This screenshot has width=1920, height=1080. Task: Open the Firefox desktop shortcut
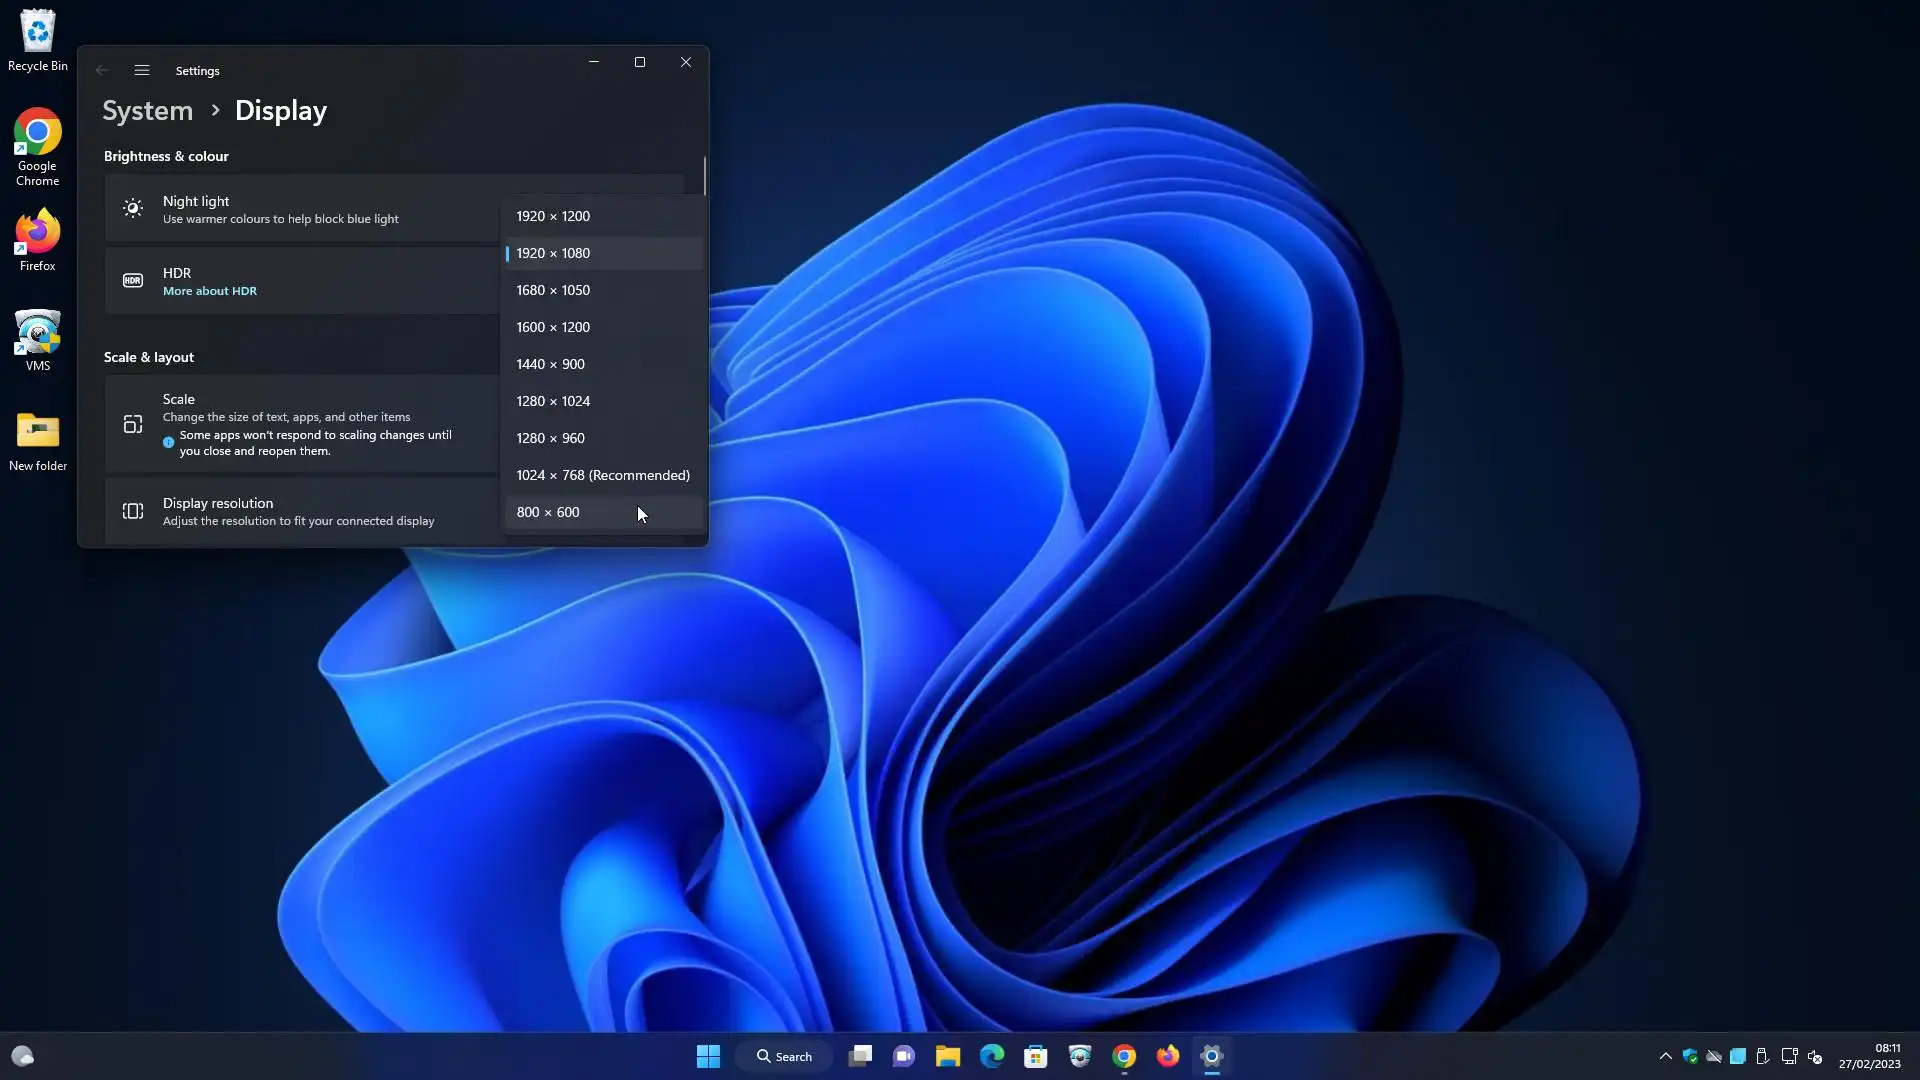click(37, 240)
